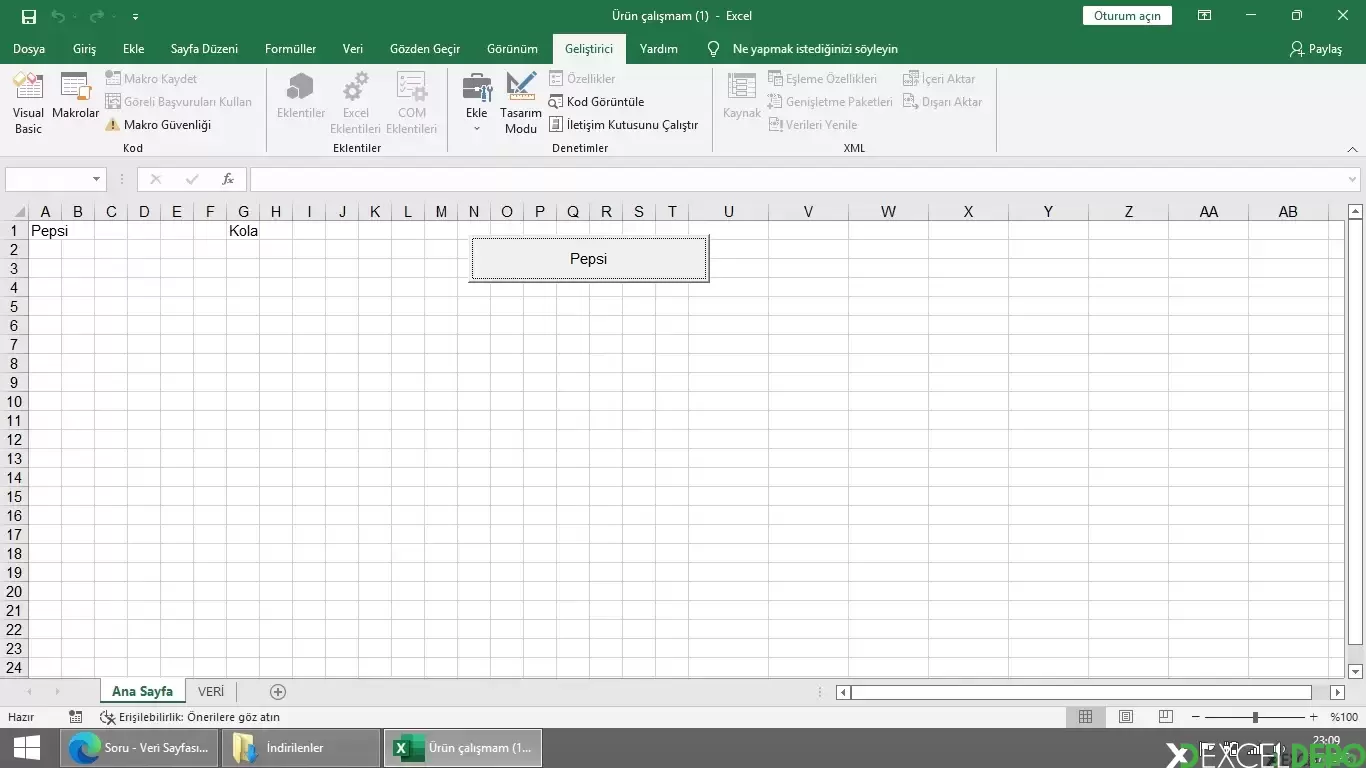Image resolution: width=1366 pixels, height=768 pixels.
Task: Add a new sheet with plus button
Action: 278,692
